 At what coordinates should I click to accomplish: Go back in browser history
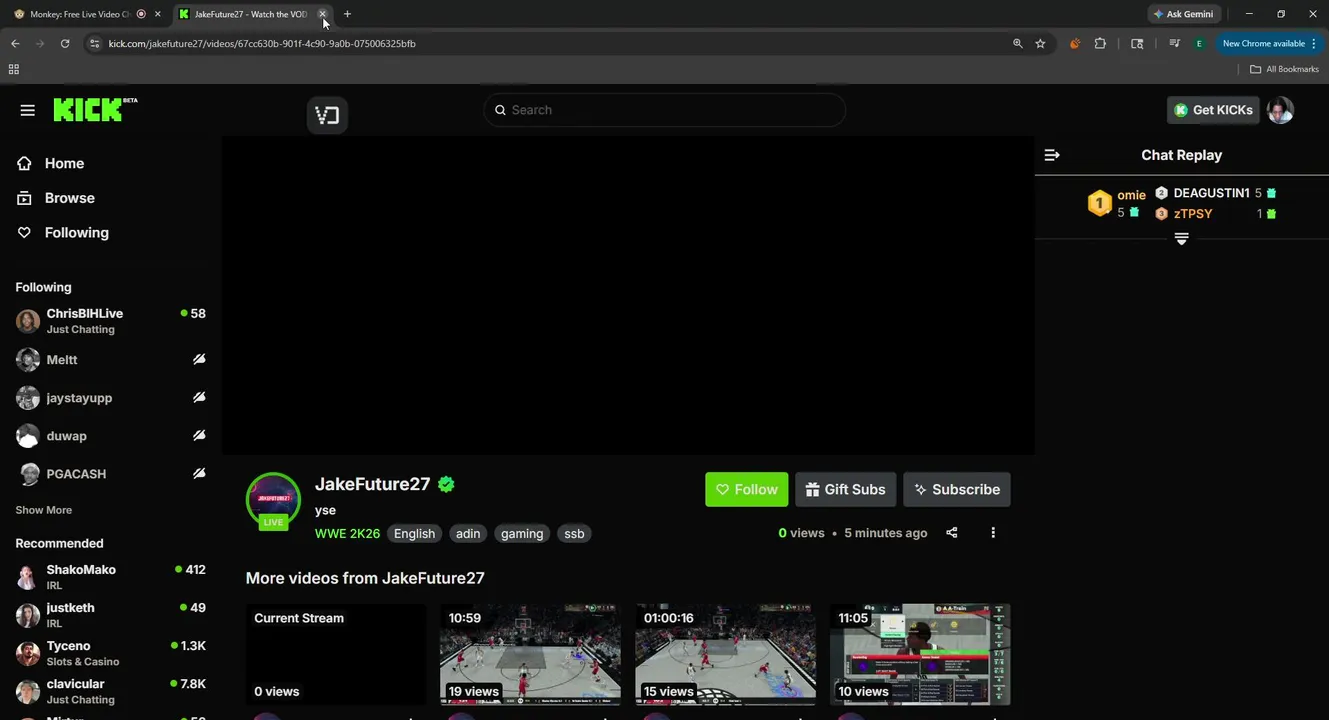point(15,44)
